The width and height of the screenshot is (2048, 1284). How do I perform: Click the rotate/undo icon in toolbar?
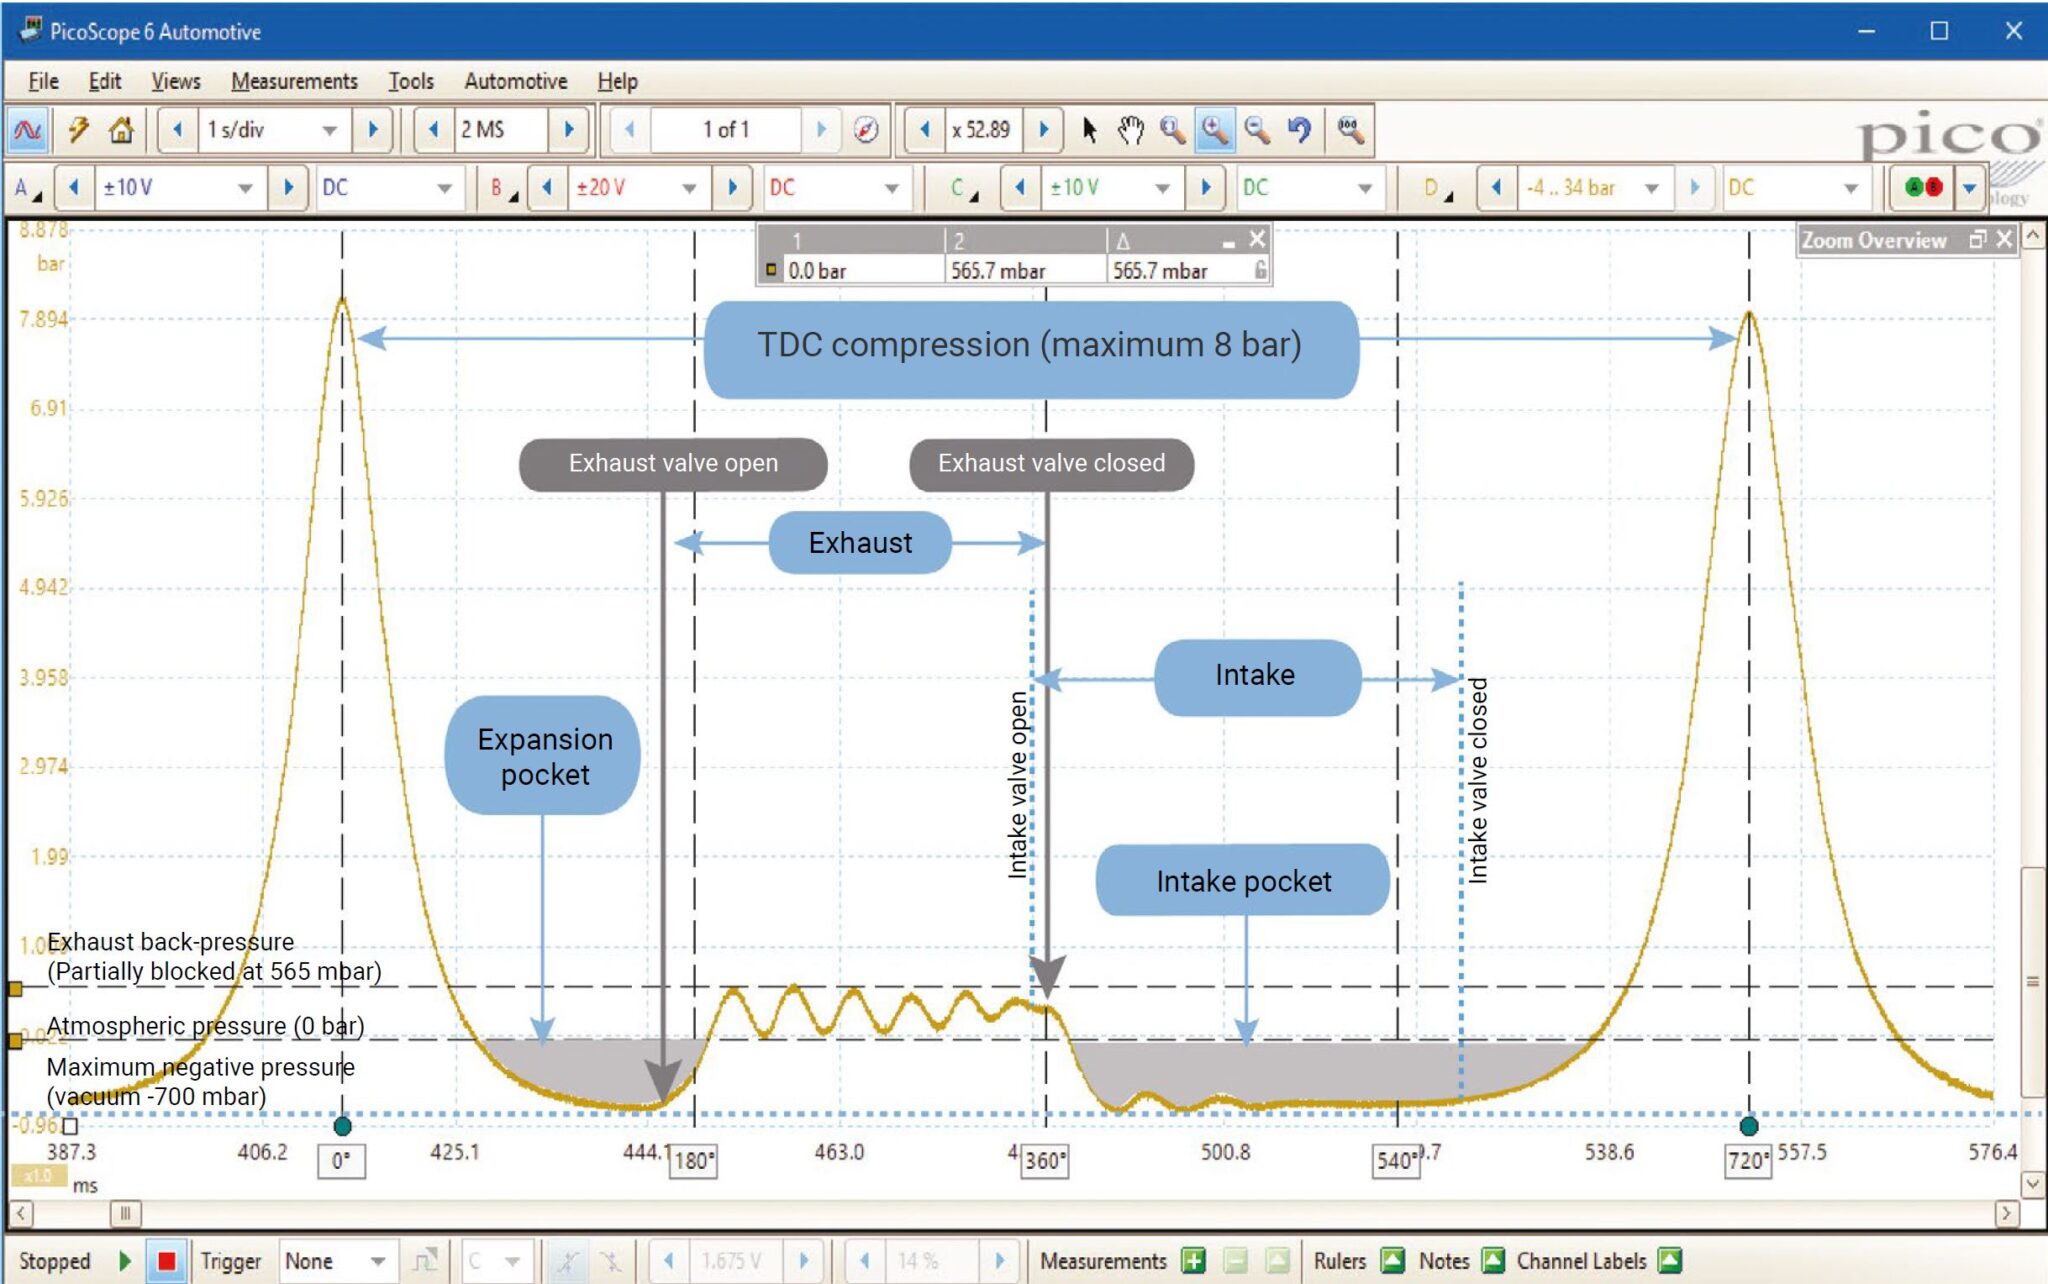tap(1295, 132)
